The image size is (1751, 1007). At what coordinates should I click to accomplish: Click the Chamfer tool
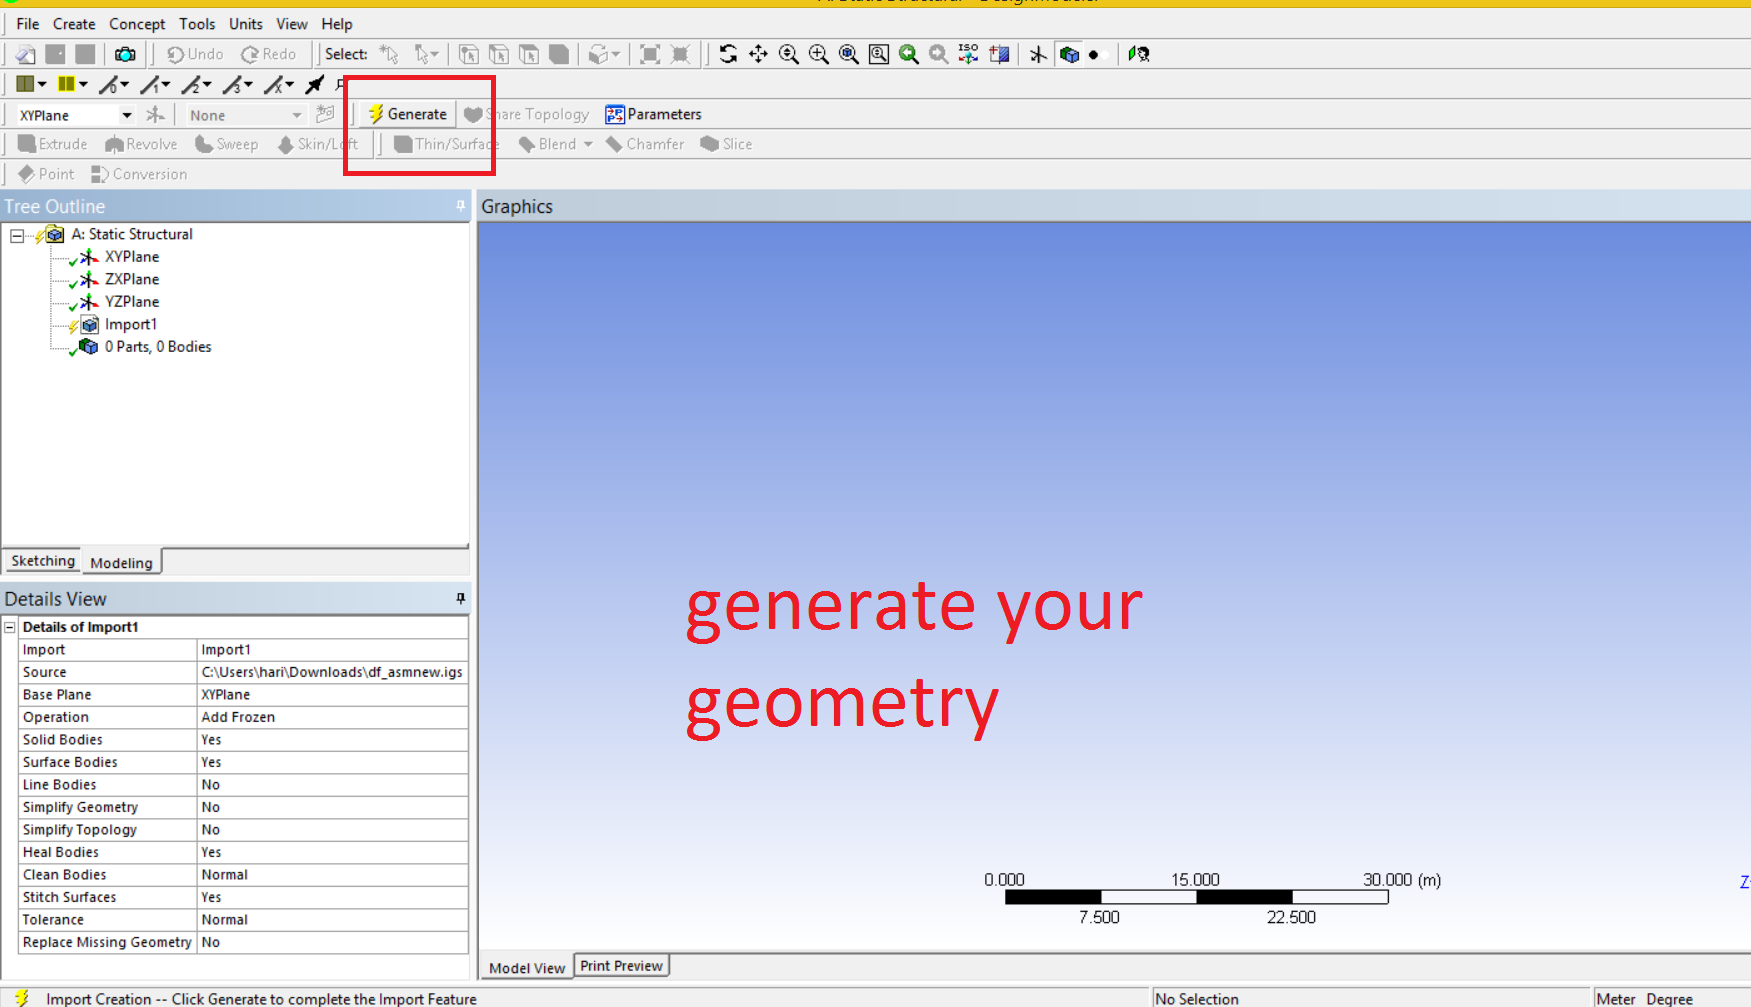(x=645, y=144)
